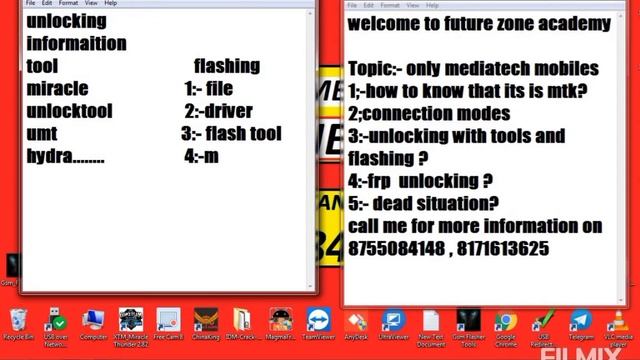Launch VLC media player shortcut
Viewport: 640px width, 360px height.
point(619,327)
